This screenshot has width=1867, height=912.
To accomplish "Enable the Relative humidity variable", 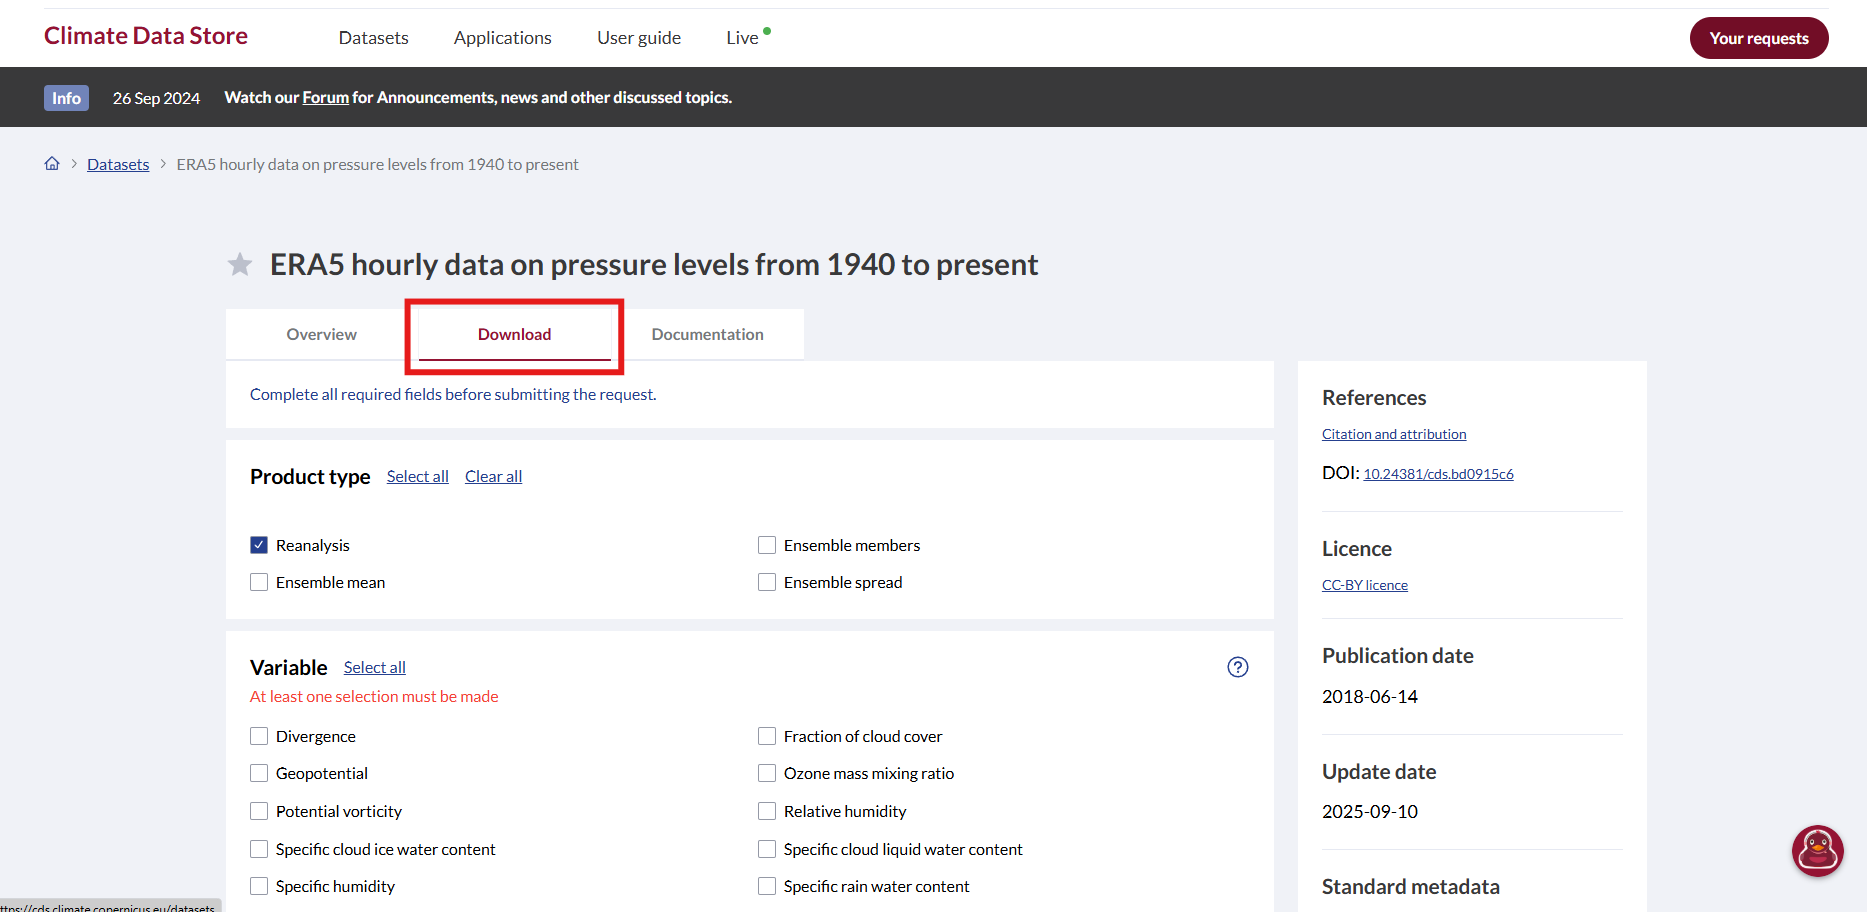I will (767, 811).
